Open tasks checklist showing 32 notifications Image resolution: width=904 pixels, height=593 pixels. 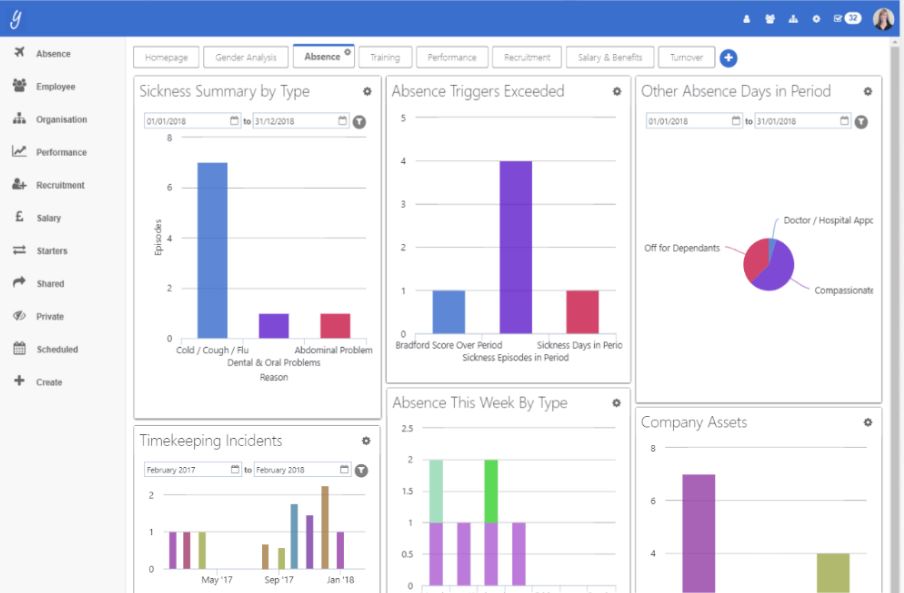pyautogui.click(x=847, y=18)
